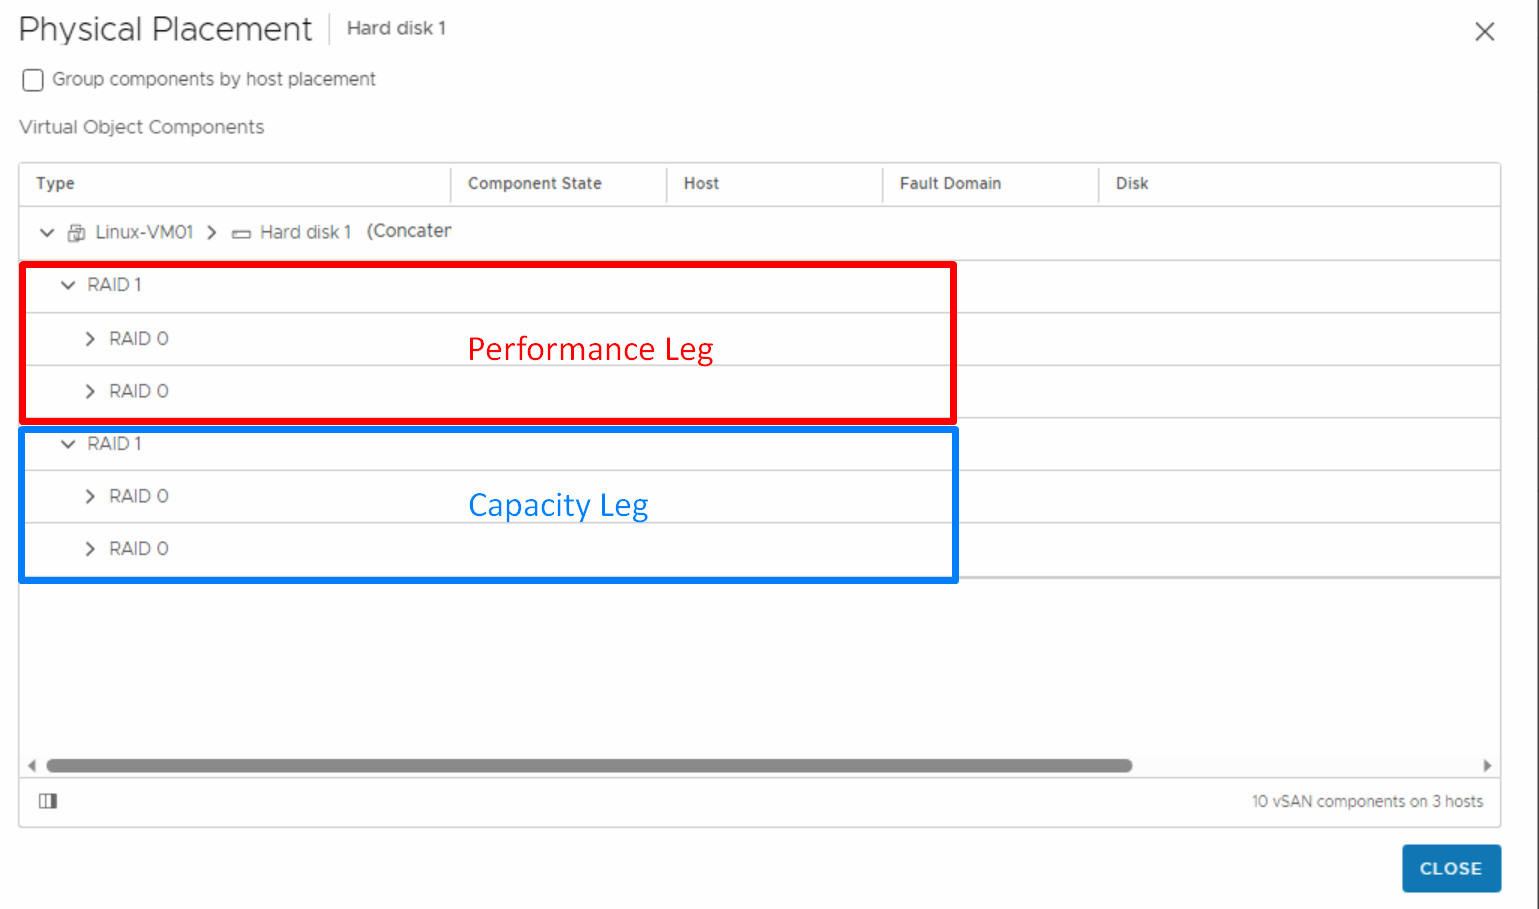Expand the first RAID 0 under Performance Leg
Image resolution: width=1539 pixels, height=909 pixels.
[89, 338]
